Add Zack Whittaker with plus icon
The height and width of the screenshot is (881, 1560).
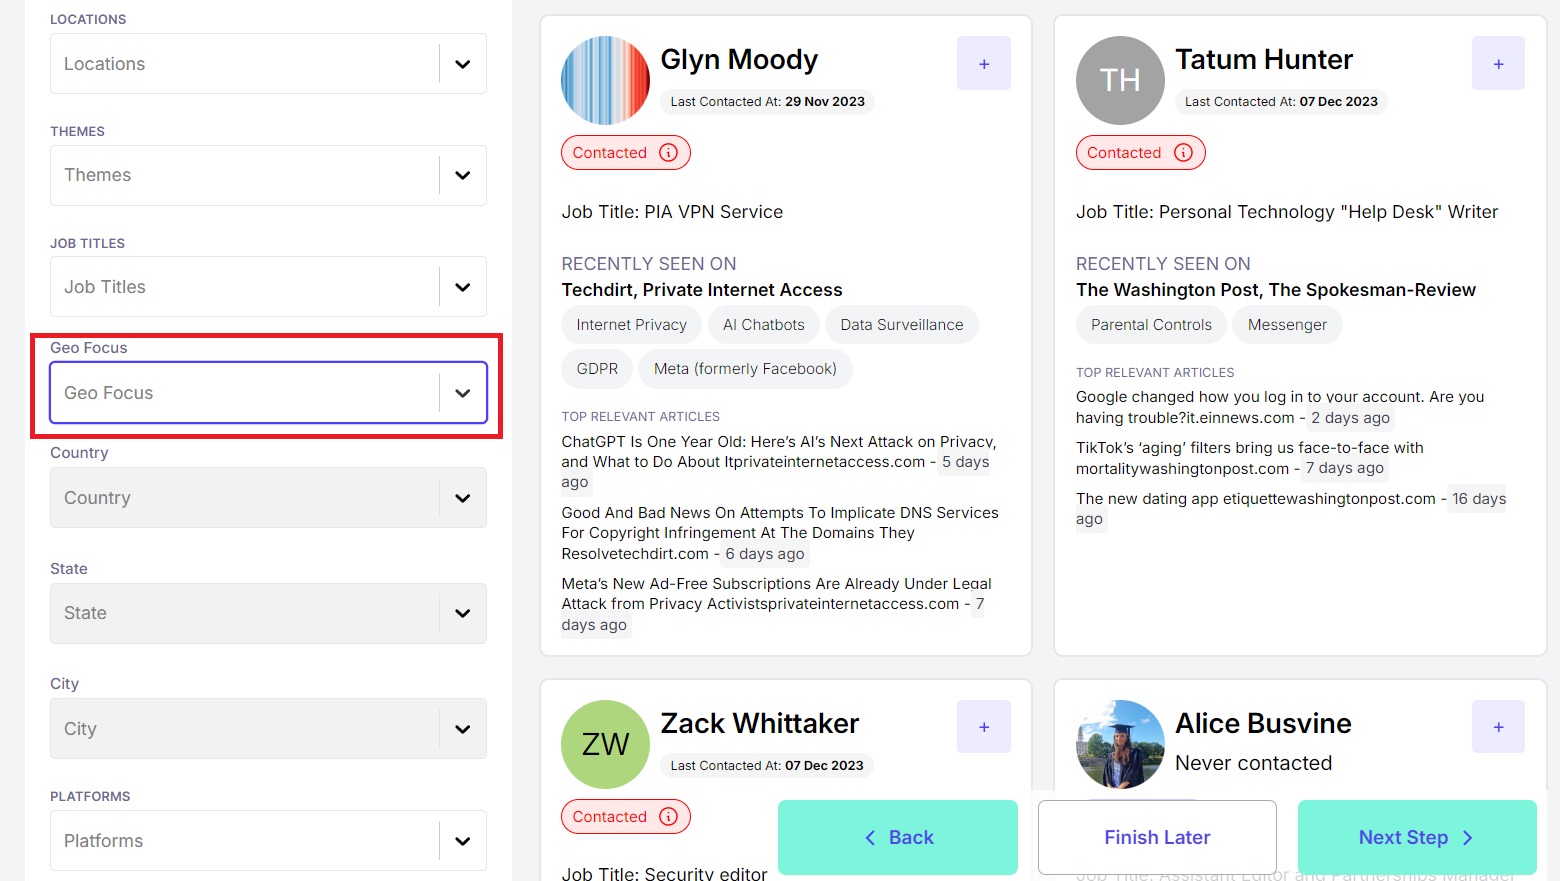tap(984, 727)
